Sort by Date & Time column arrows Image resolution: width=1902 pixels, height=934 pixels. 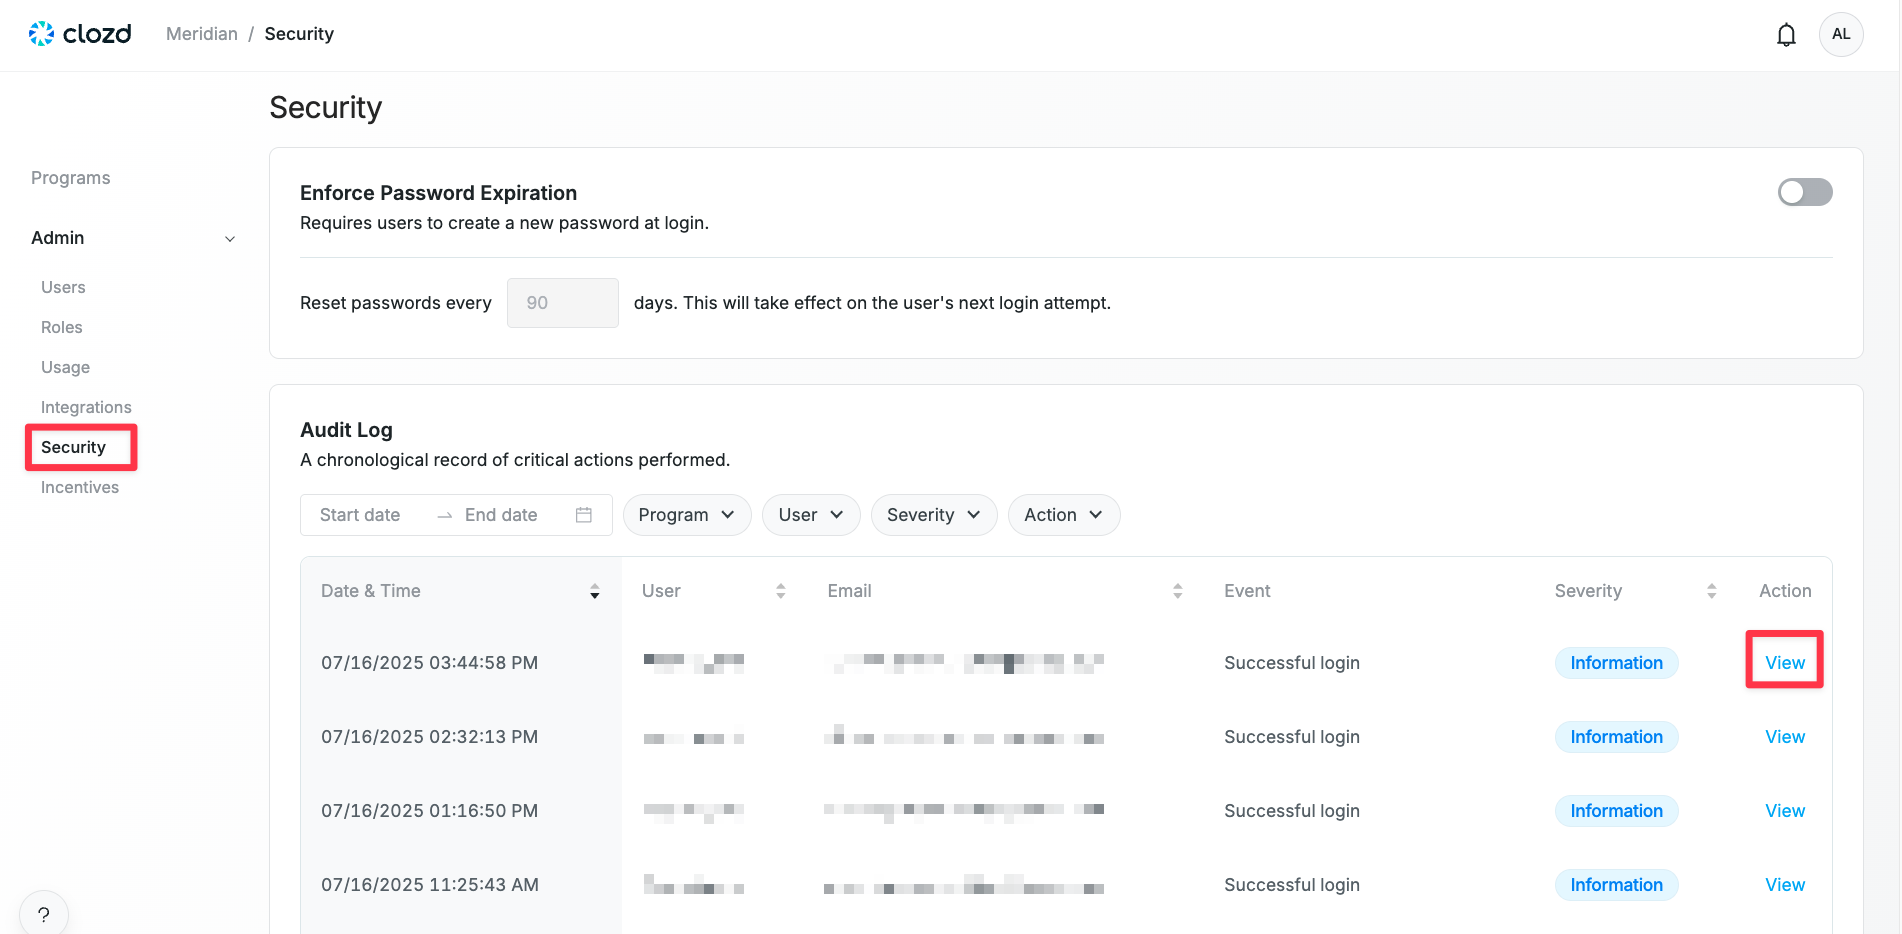pos(594,591)
